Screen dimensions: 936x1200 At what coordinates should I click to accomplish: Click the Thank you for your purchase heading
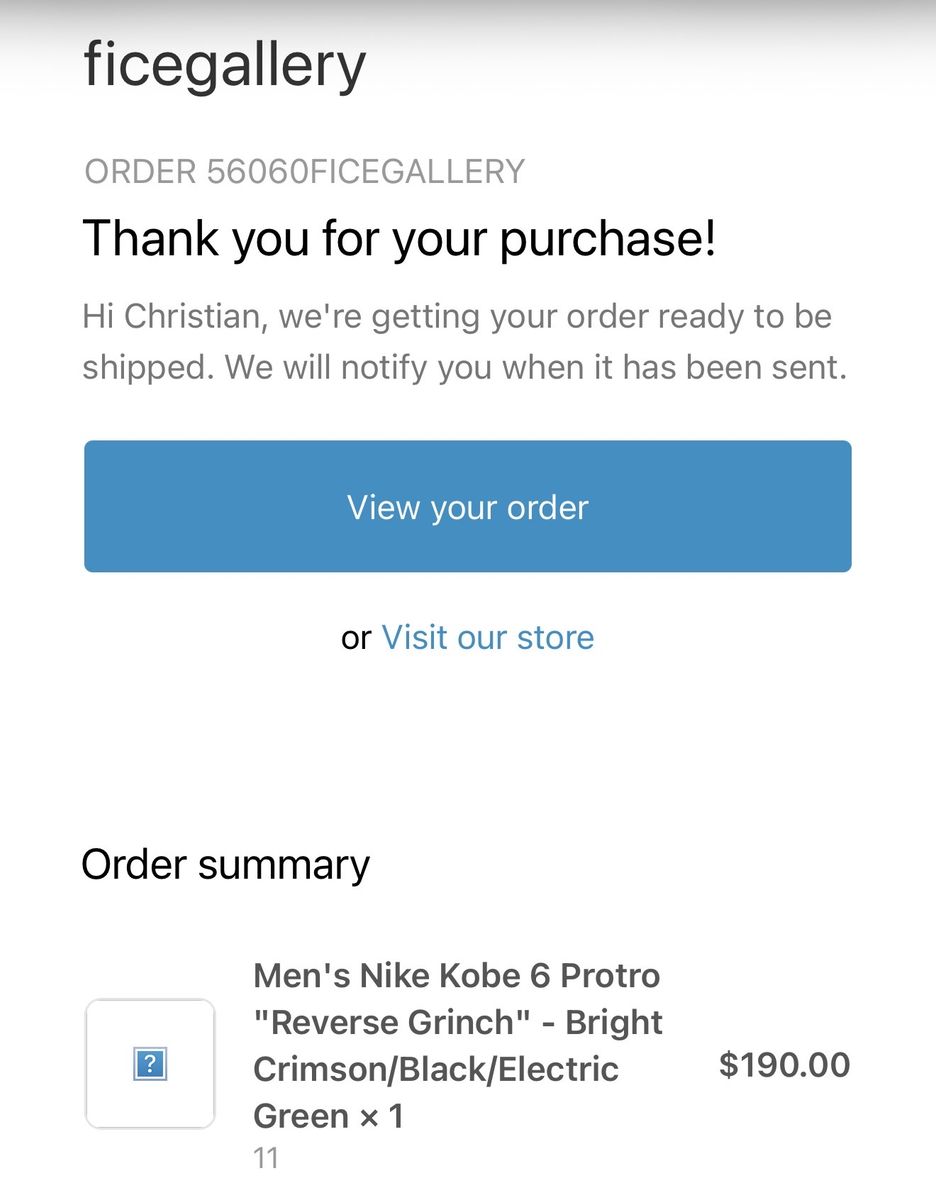pos(399,238)
